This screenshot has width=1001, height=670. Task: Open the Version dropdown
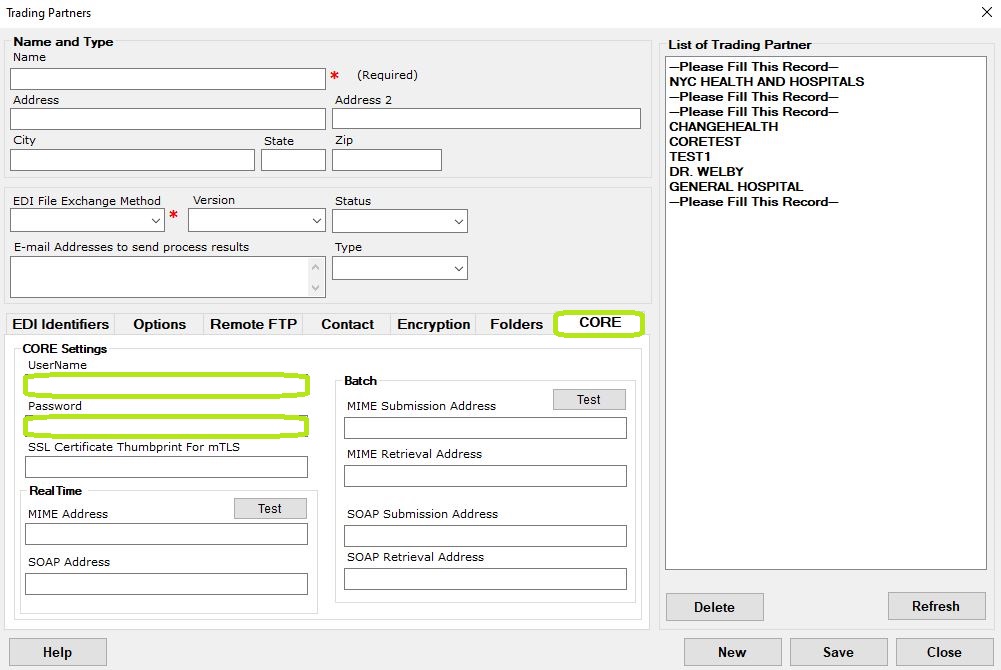point(257,221)
